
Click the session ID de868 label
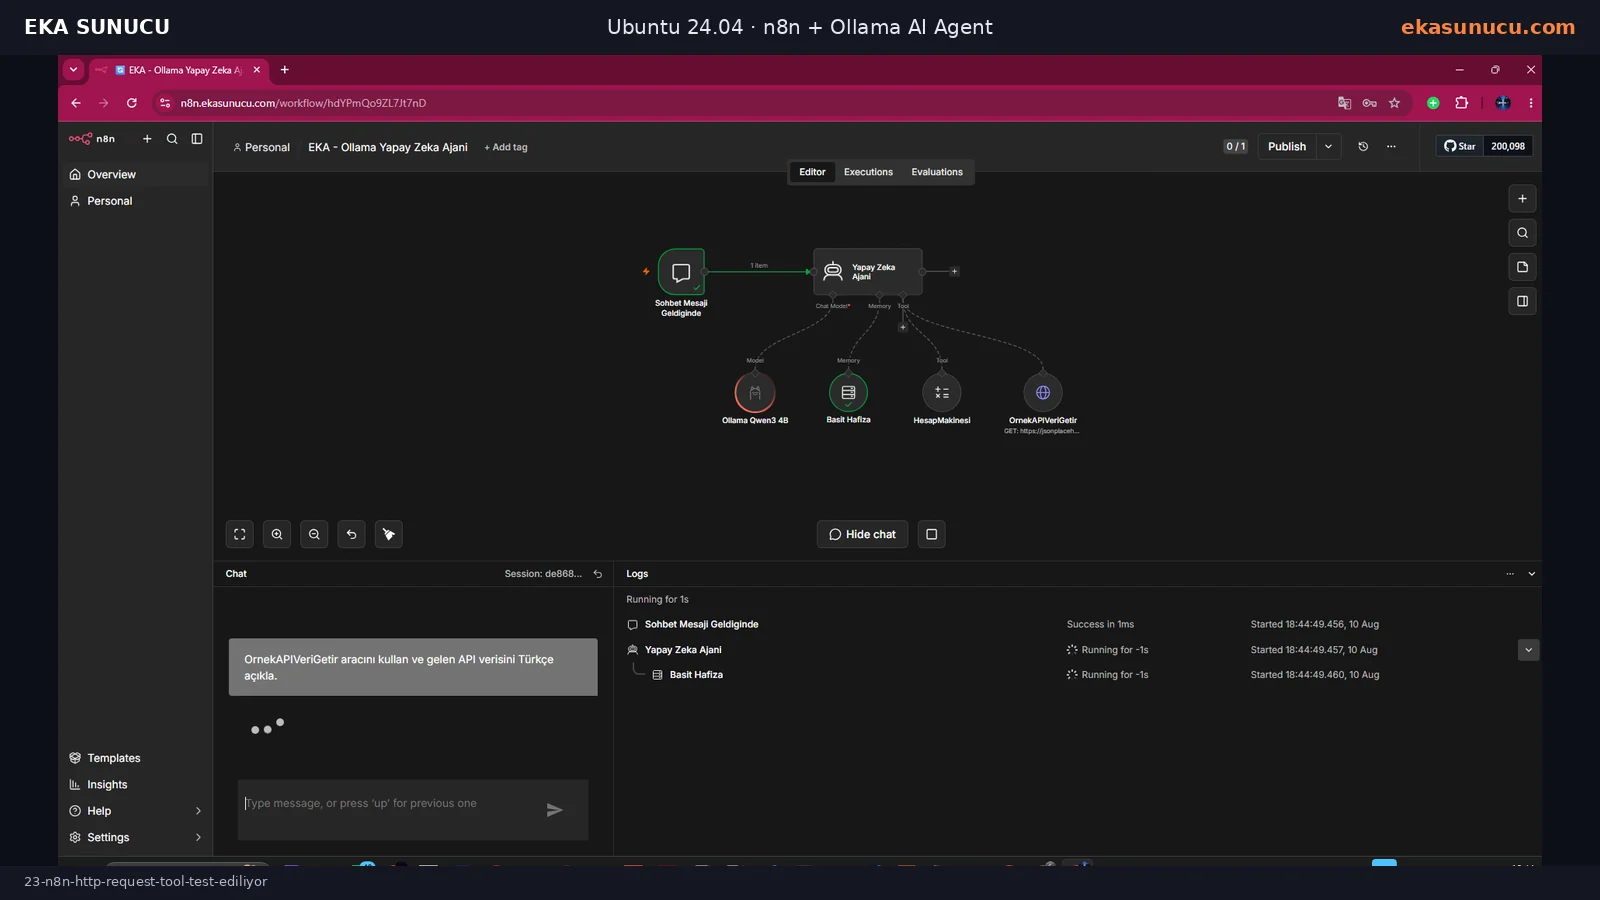[543, 574]
